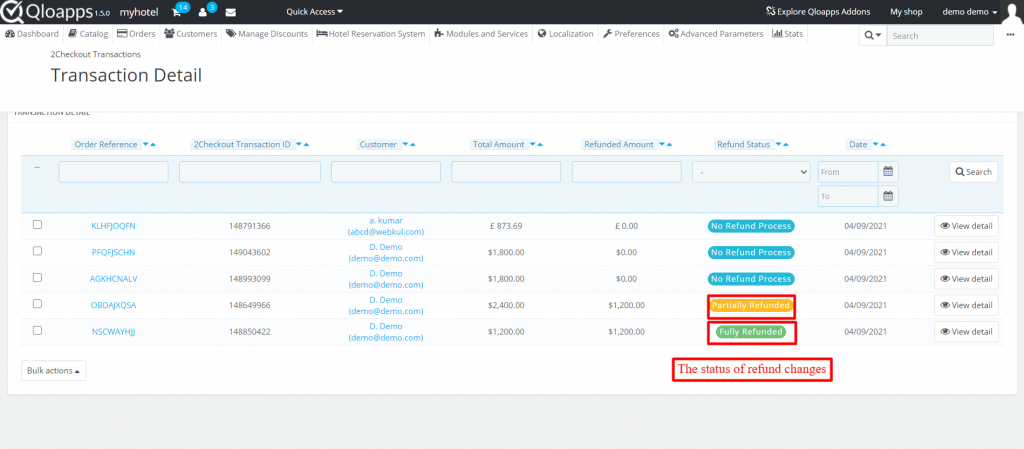View detail for order AGKHCNALV
The height and width of the screenshot is (449, 1024).
click(966, 279)
